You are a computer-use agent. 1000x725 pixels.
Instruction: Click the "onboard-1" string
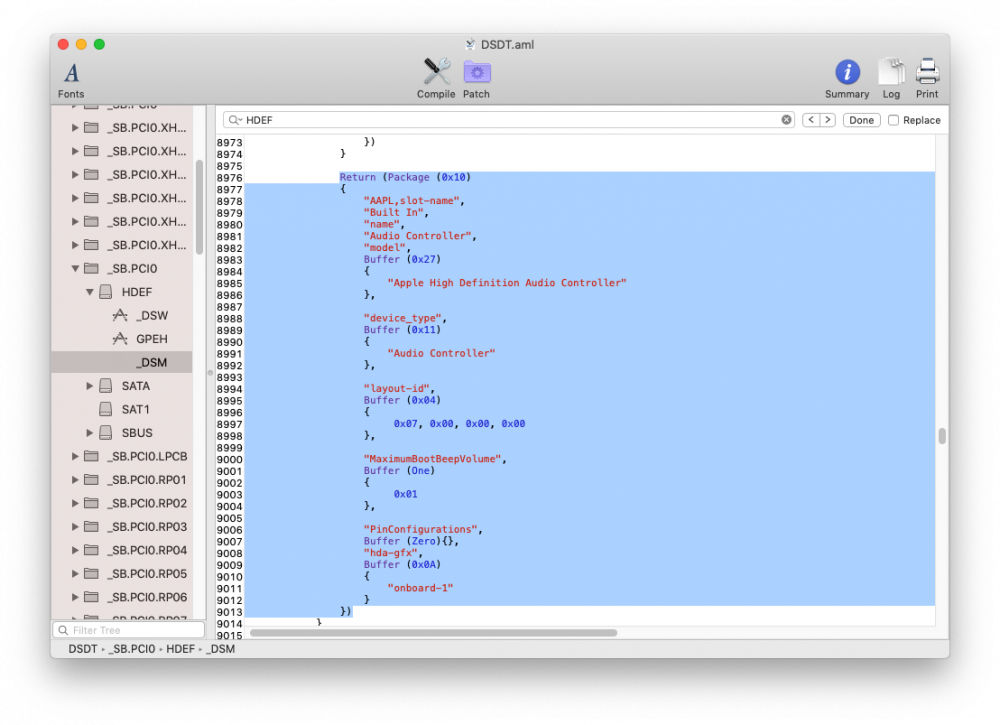(x=420, y=588)
